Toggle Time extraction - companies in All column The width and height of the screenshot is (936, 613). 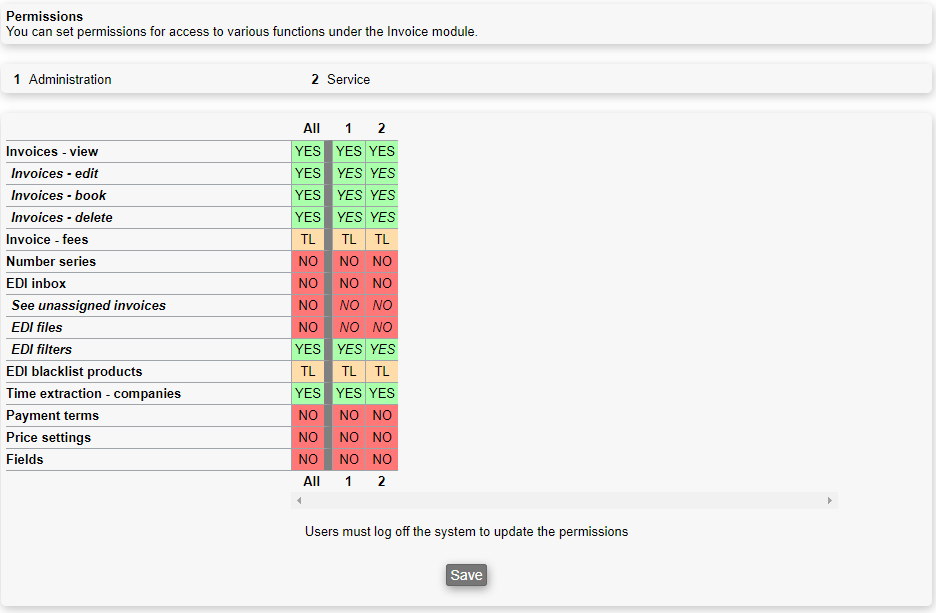tap(308, 394)
